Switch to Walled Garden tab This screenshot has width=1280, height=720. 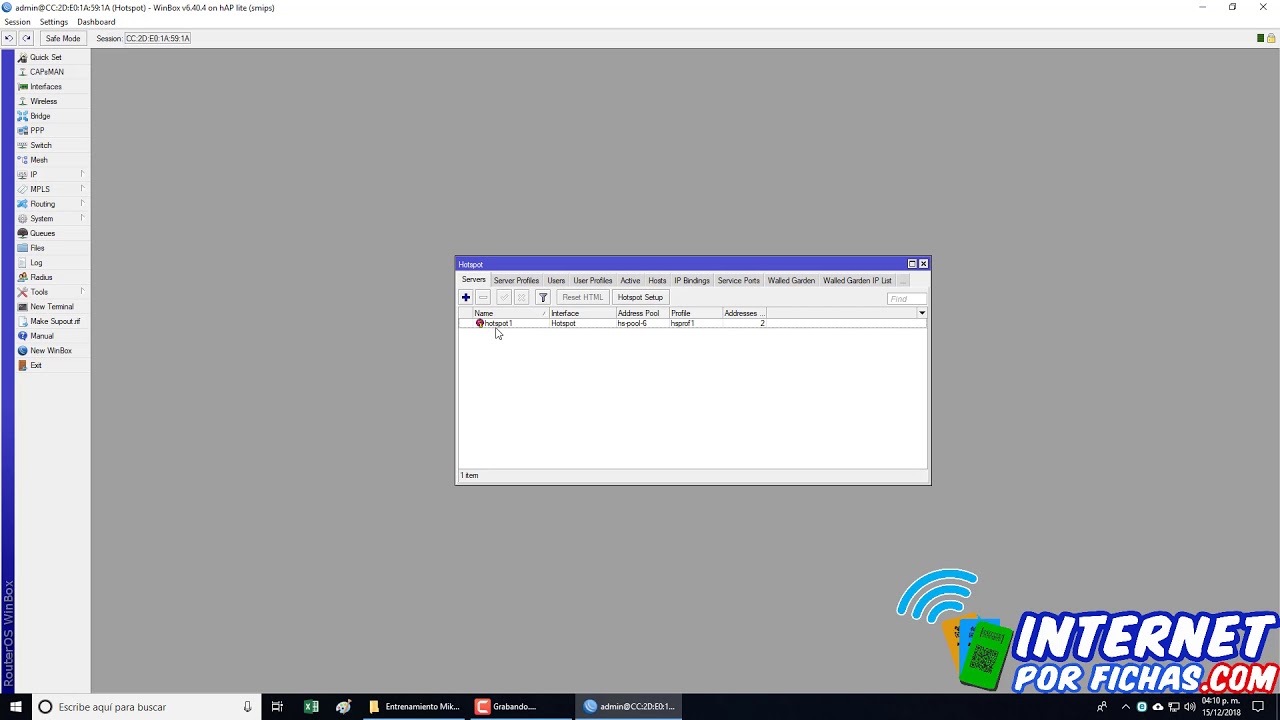click(791, 281)
